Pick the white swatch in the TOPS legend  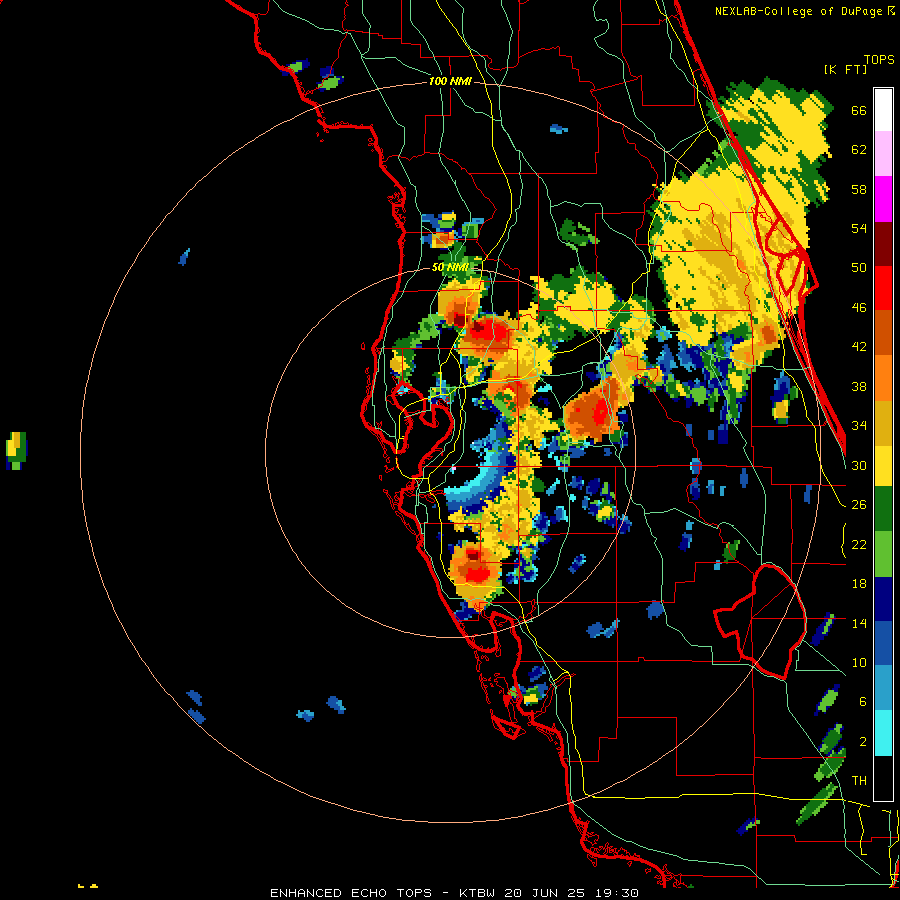point(883,110)
